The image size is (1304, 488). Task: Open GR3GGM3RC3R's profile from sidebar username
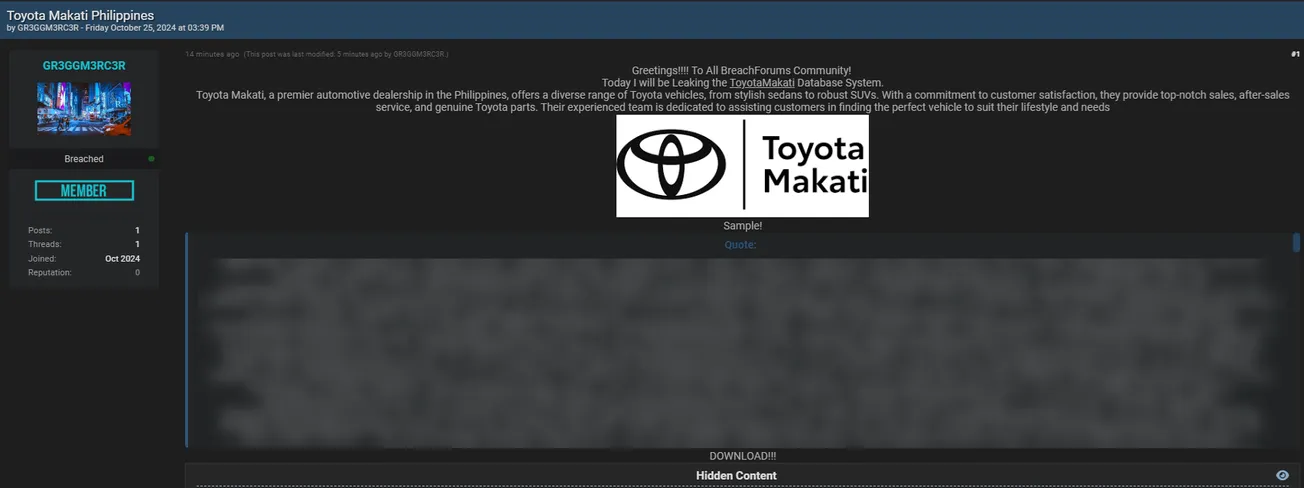84,66
